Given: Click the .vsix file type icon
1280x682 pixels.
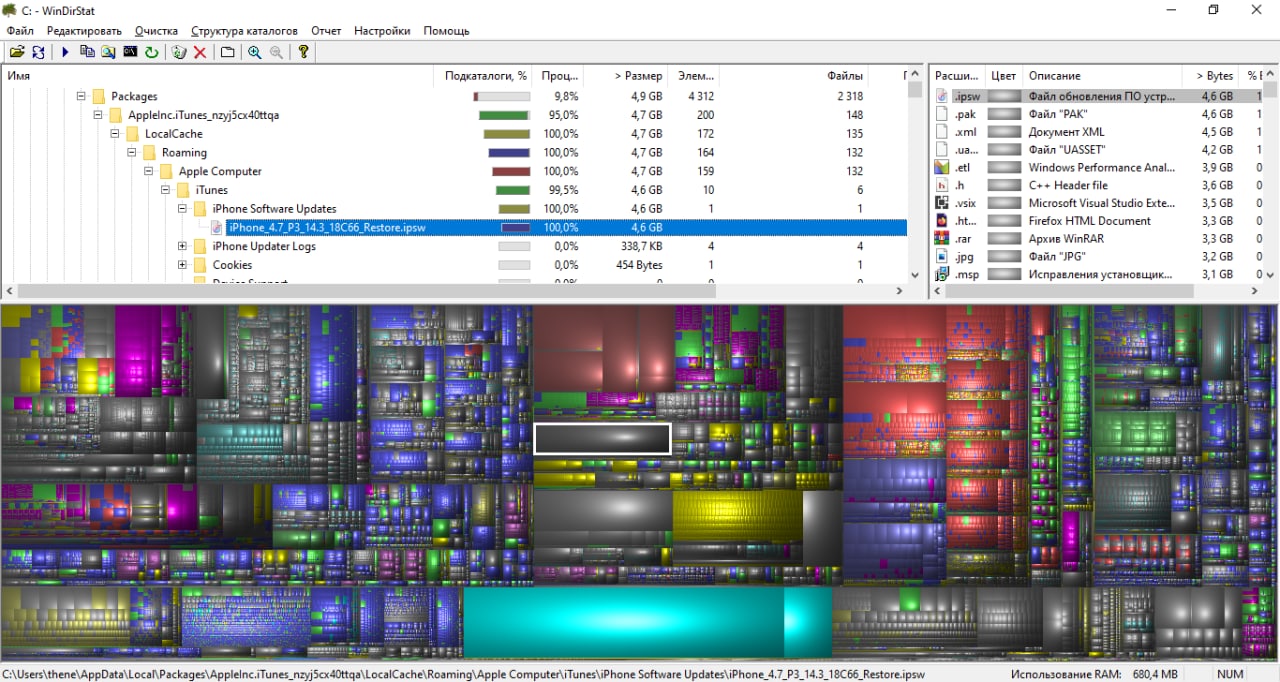Looking at the screenshot, I should [x=941, y=203].
